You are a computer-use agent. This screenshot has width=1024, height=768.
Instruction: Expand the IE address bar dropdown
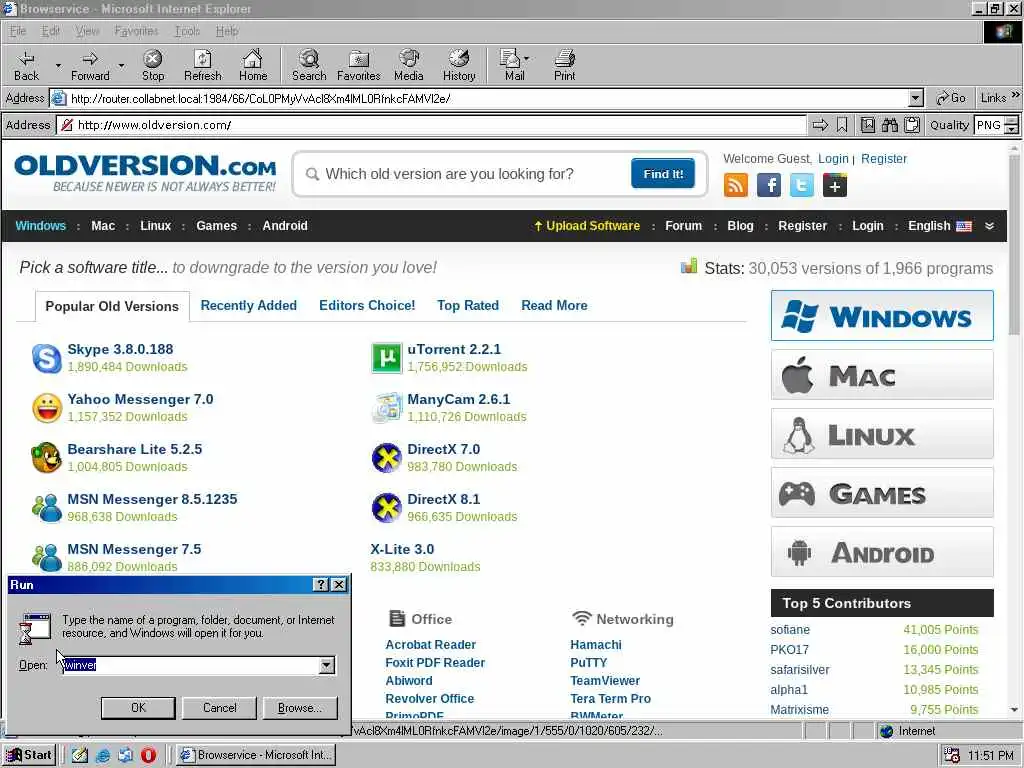pos(916,99)
